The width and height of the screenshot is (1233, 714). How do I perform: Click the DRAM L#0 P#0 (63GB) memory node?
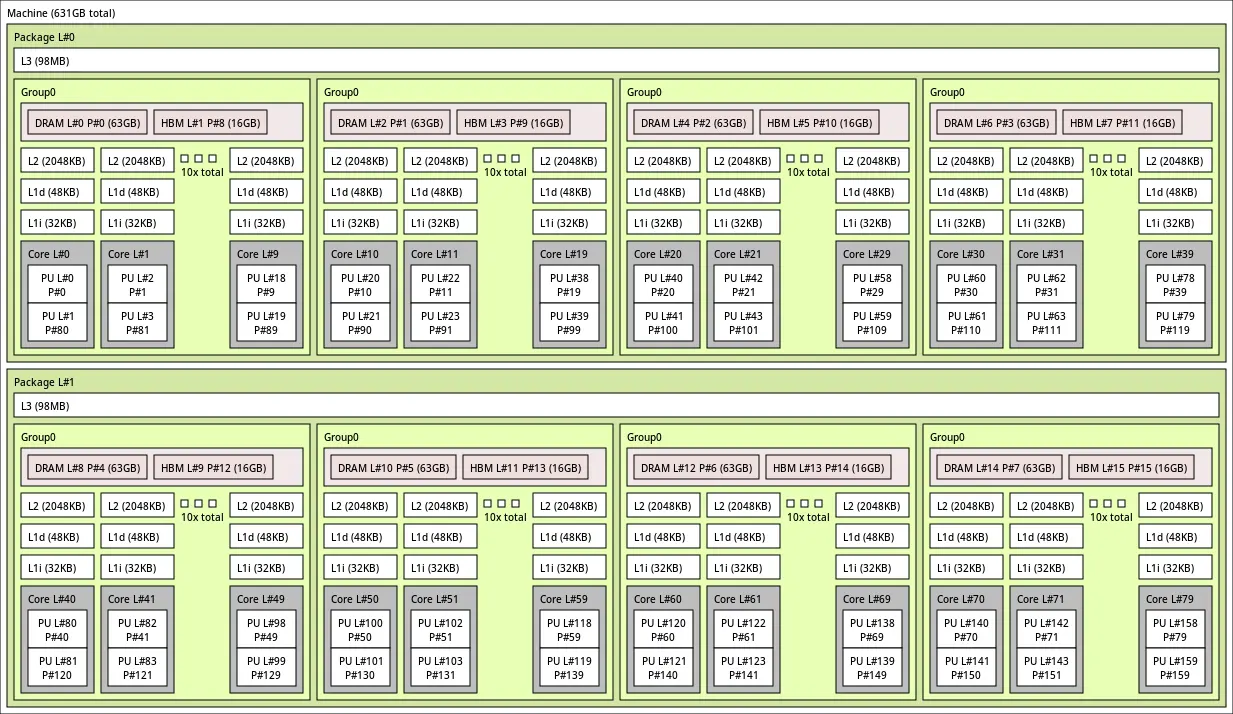pyautogui.click(x=88, y=123)
